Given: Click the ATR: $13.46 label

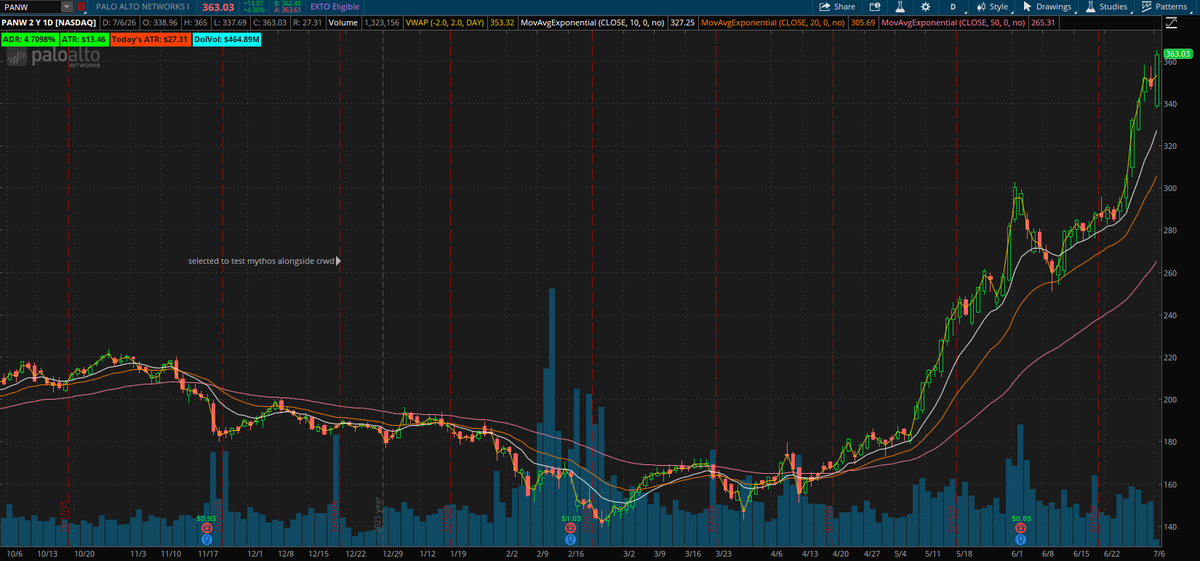Looking at the screenshot, I should tap(82, 39).
